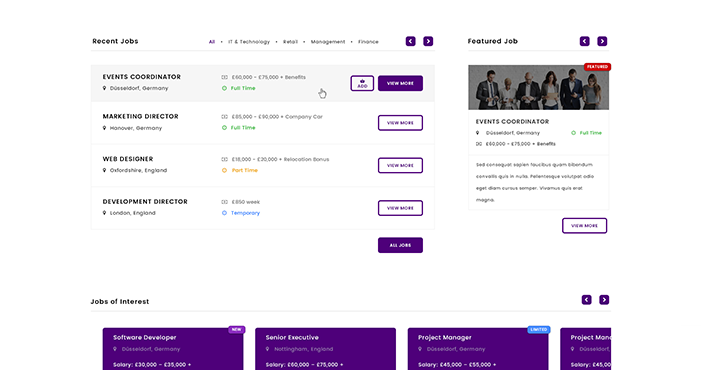
Task: Click salary icon beside £85,000 – £90,000
Action: click(224, 117)
